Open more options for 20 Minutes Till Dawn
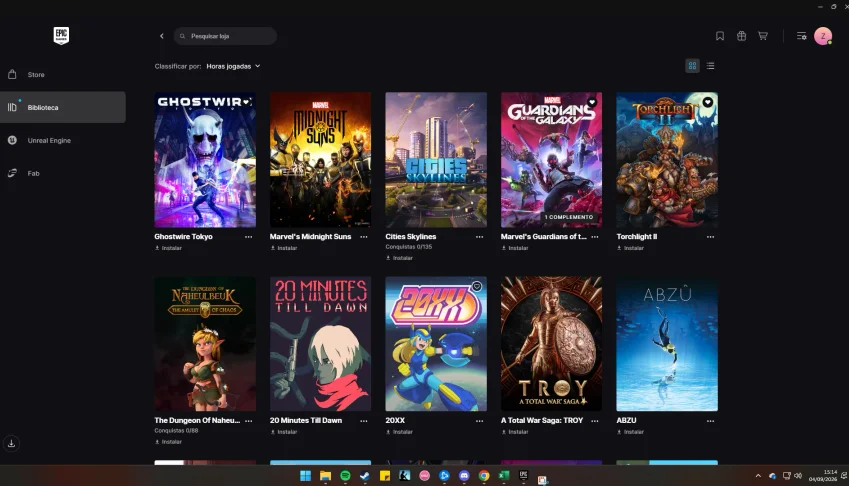The image size is (849, 486). pos(364,421)
